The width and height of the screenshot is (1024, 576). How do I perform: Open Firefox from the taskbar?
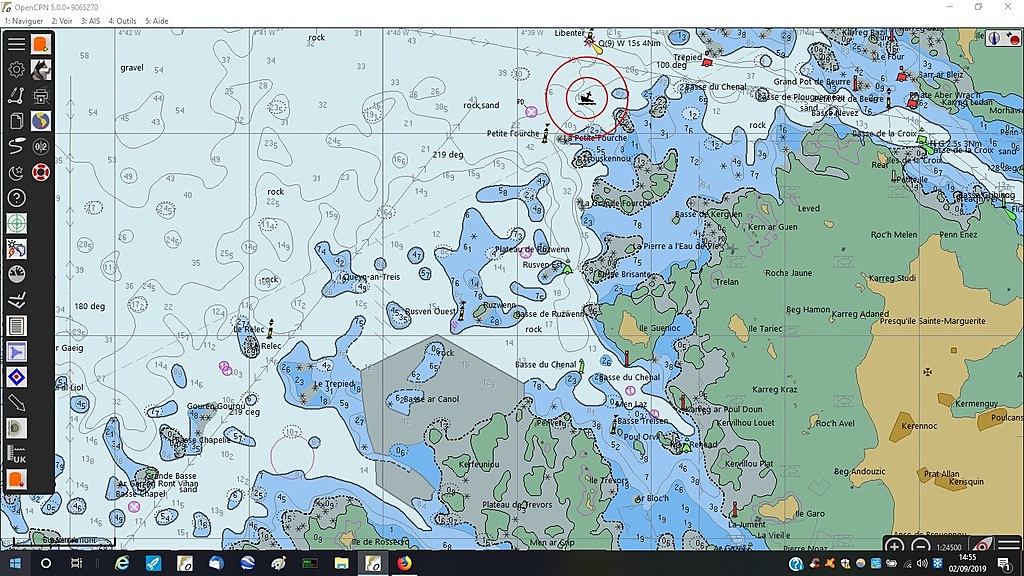pos(404,563)
